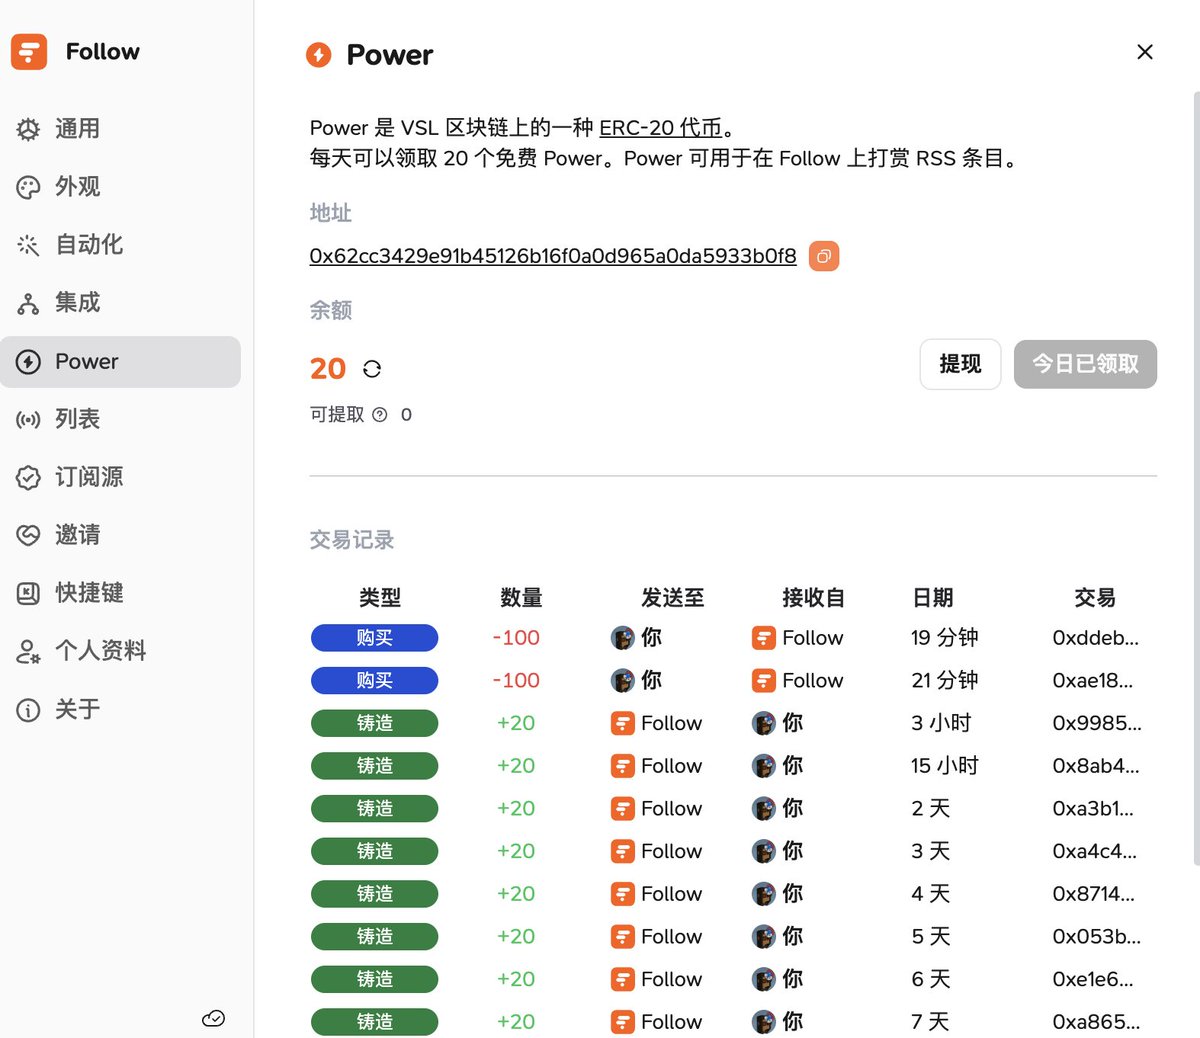The image size is (1200, 1038).
Task: Switch to the 订阅源 settings tab
Action: 120,478
